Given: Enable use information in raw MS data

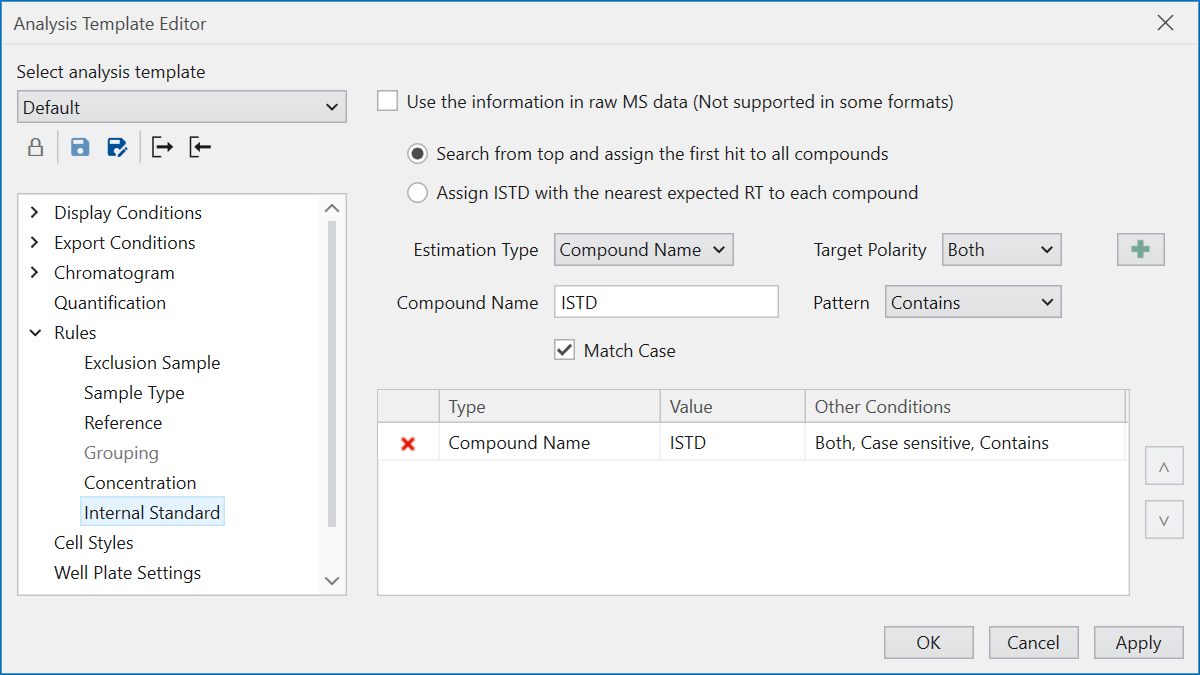Looking at the screenshot, I should [388, 101].
